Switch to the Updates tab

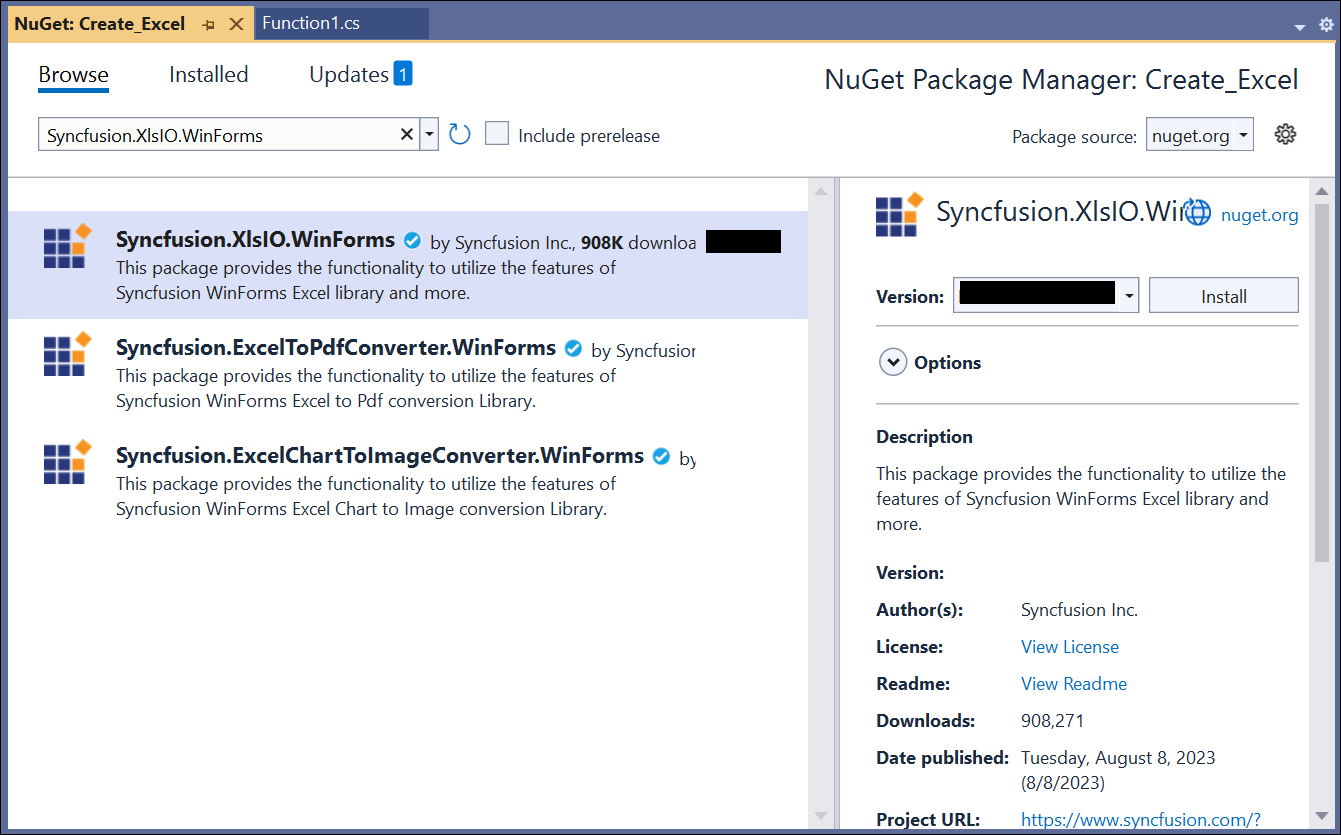tap(349, 75)
